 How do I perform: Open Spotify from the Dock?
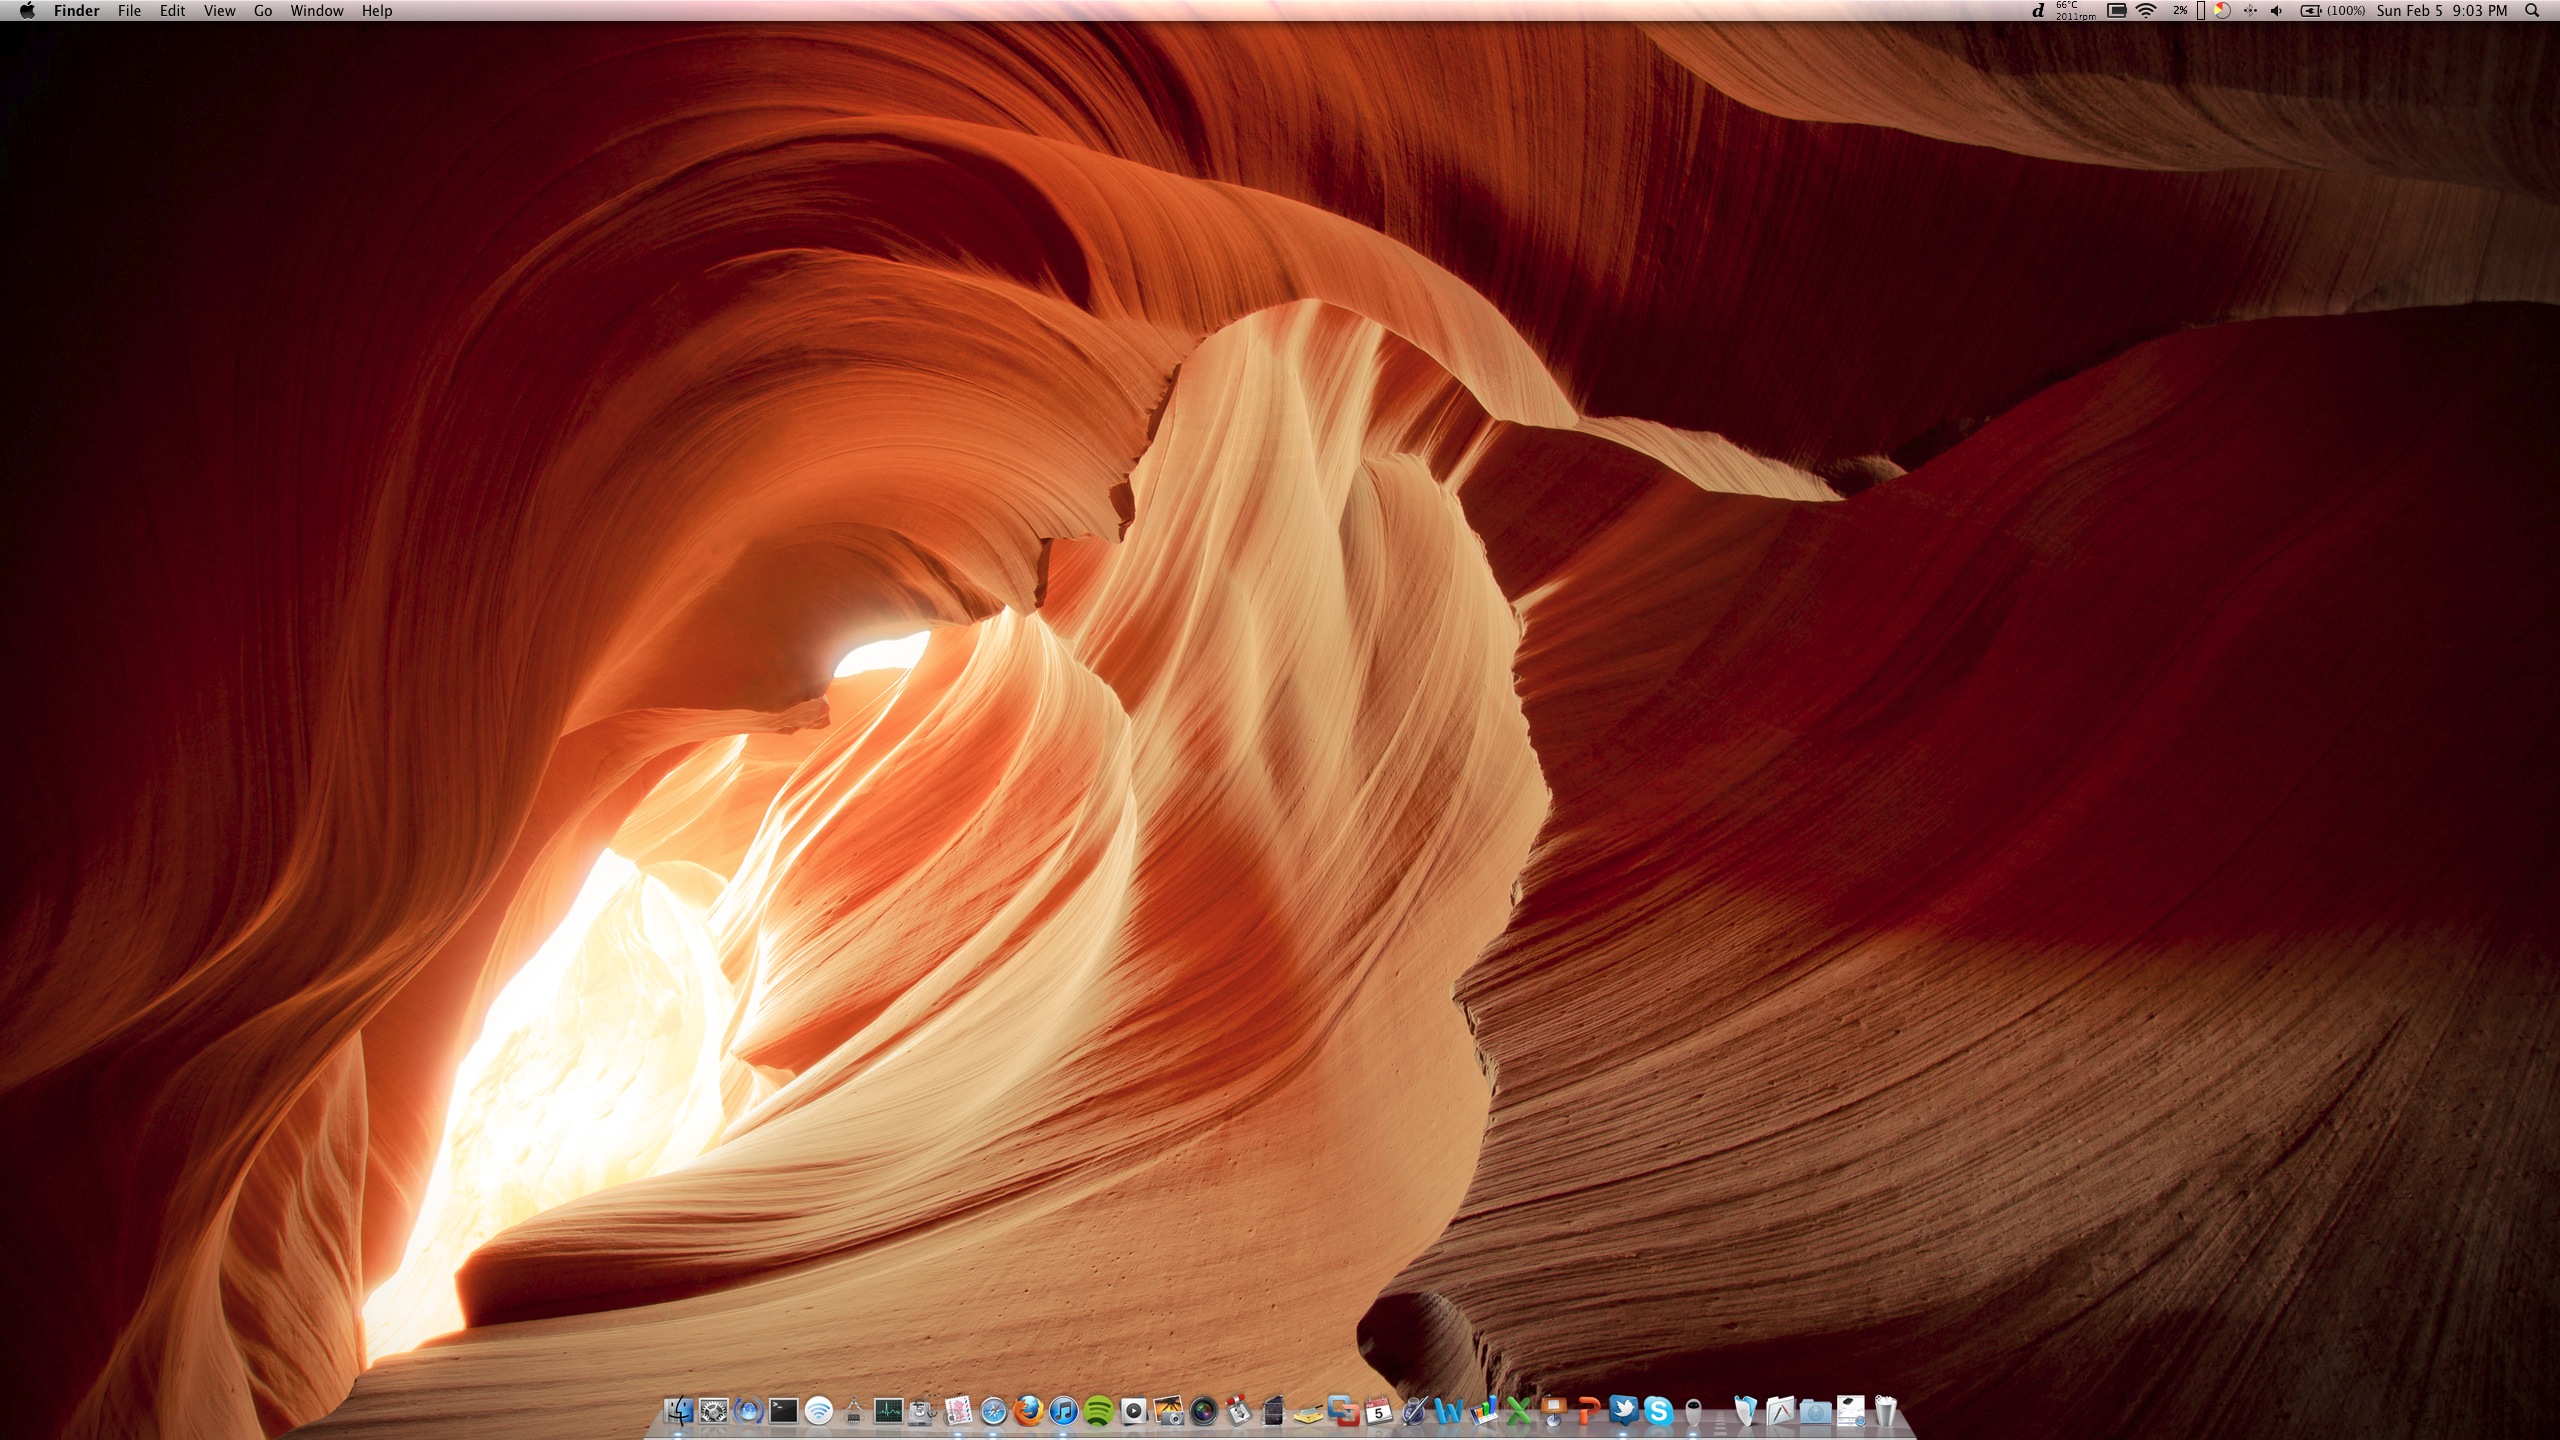pyautogui.click(x=1099, y=1411)
